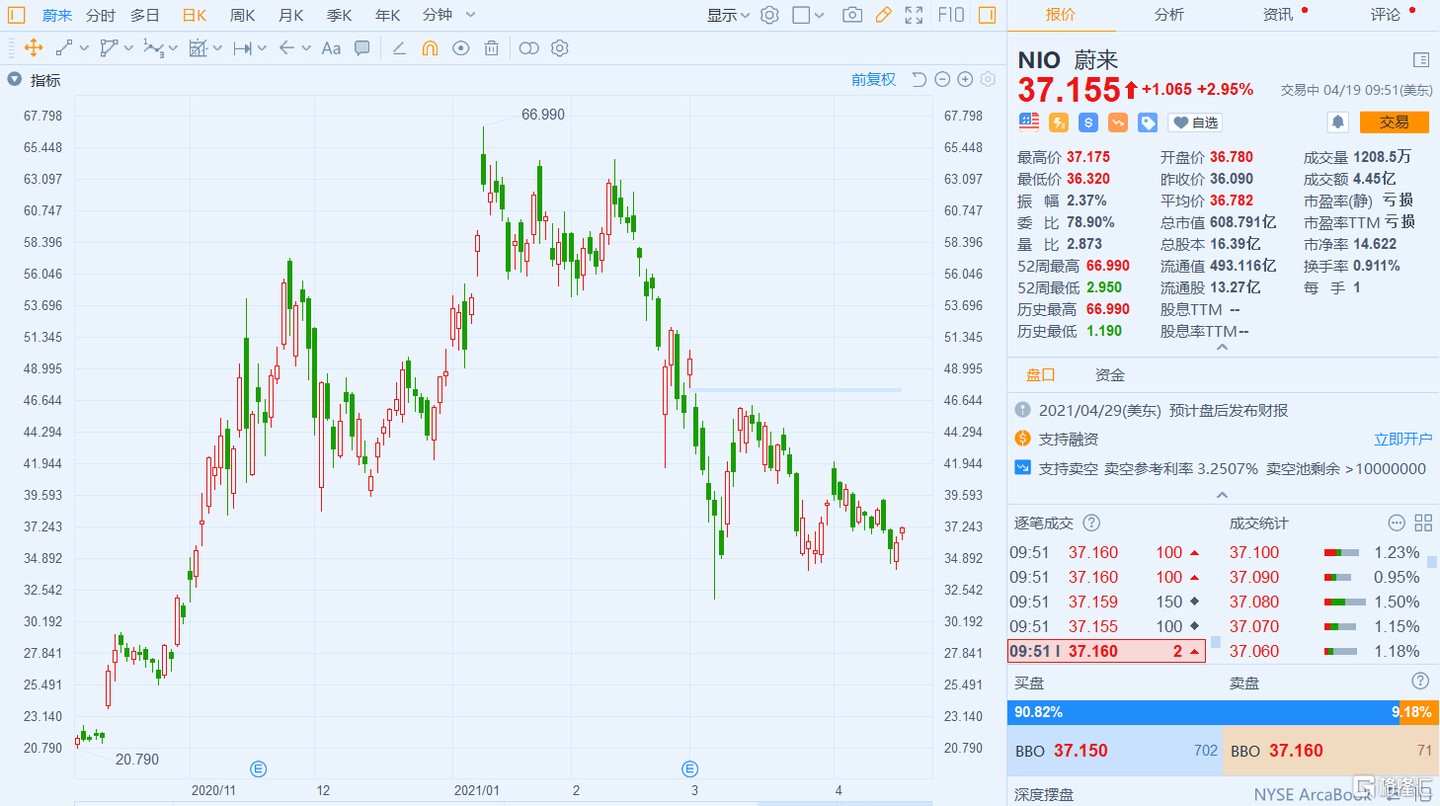The width and height of the screenshot is (1440, 806).
Task: Select the orange pencil drawing tool icon
Action: 883,15
